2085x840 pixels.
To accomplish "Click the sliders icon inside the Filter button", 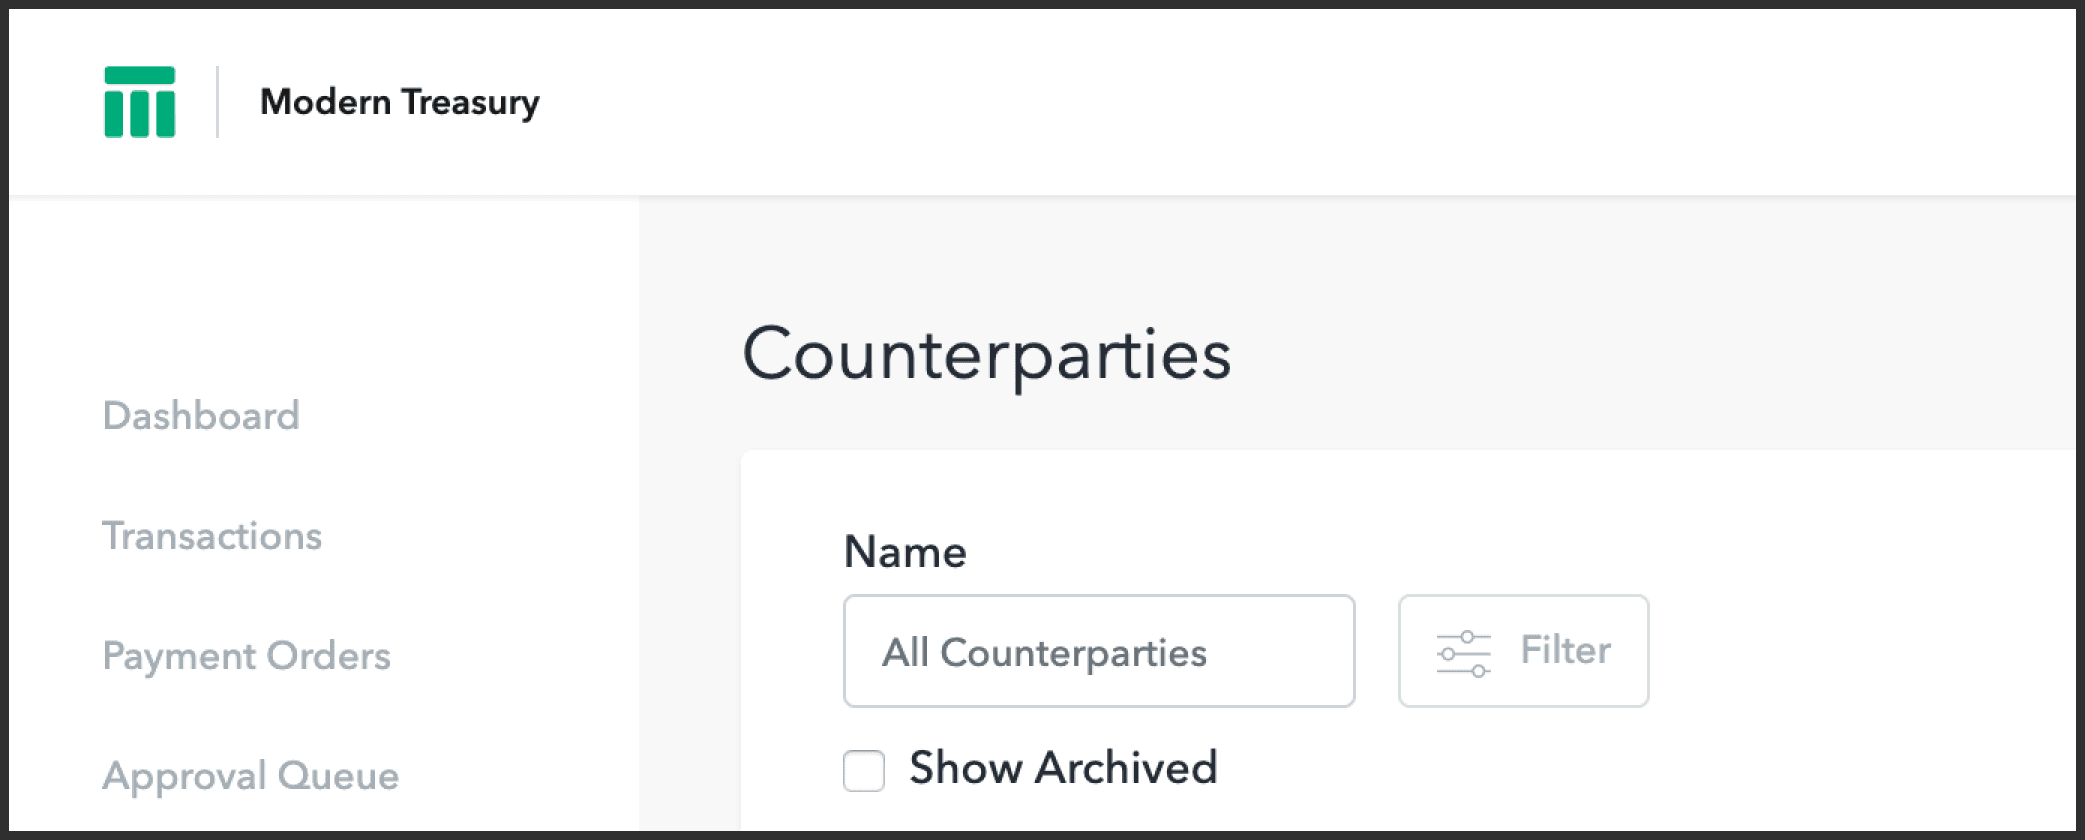I will (1463, 653).
